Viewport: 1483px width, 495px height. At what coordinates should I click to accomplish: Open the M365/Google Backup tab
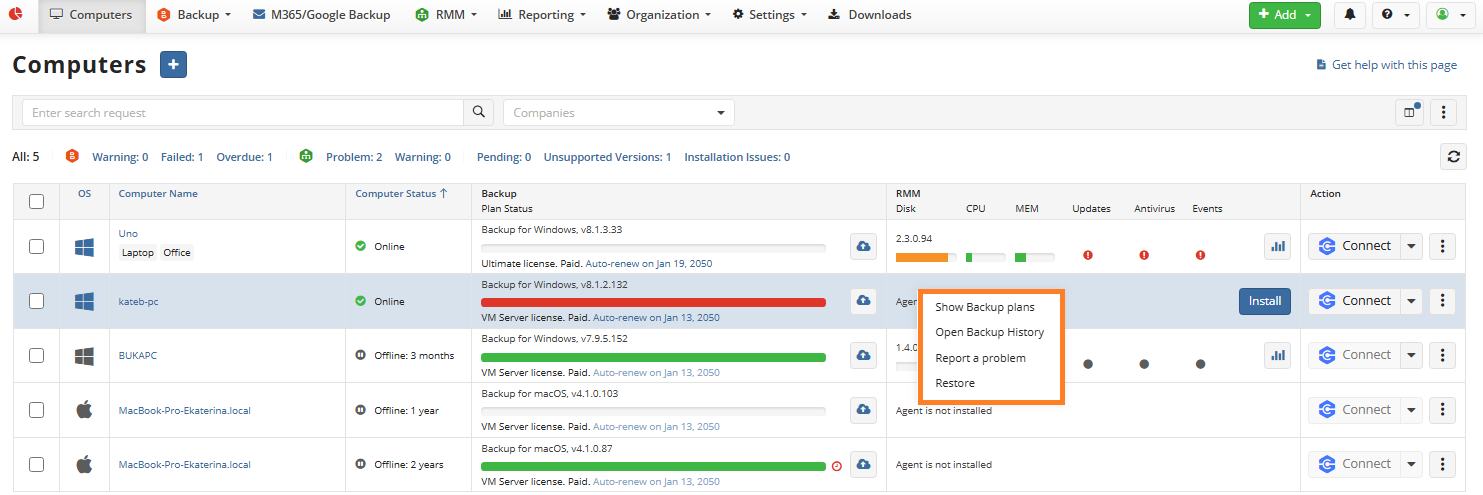320,15
